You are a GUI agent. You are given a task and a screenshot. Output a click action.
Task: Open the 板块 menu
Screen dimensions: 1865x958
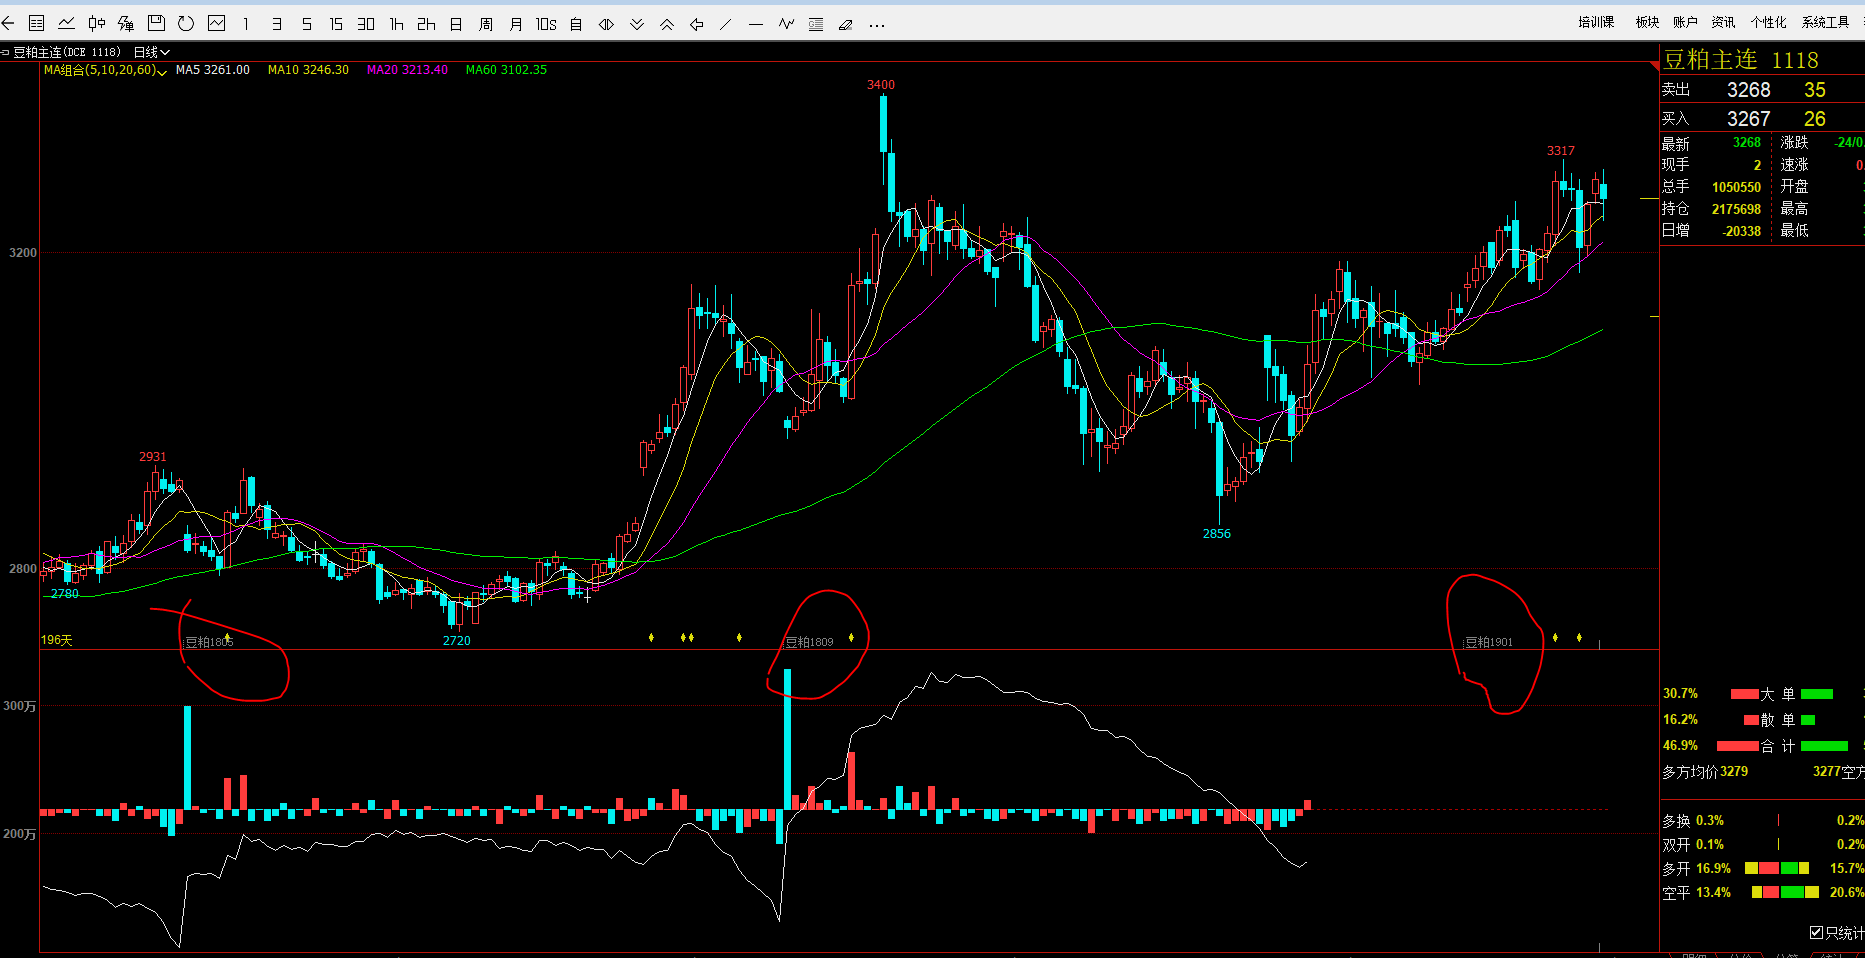click(1647, 22)
